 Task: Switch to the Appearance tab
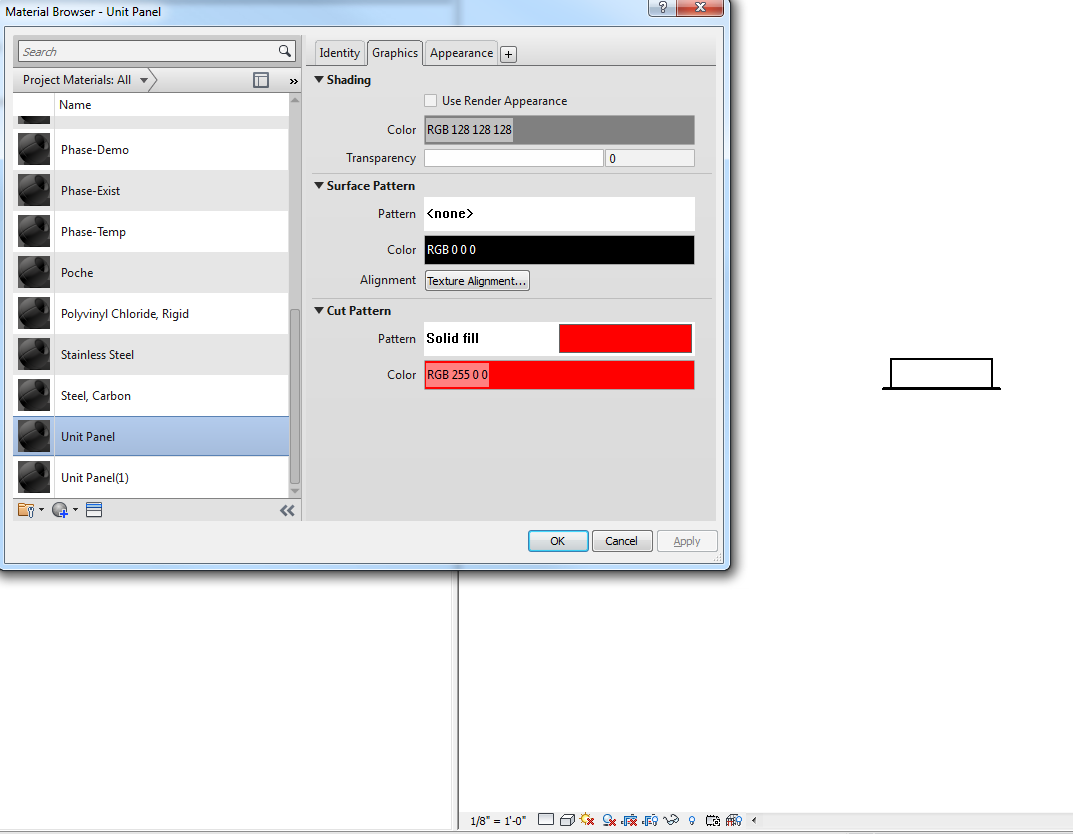point(461,53)
